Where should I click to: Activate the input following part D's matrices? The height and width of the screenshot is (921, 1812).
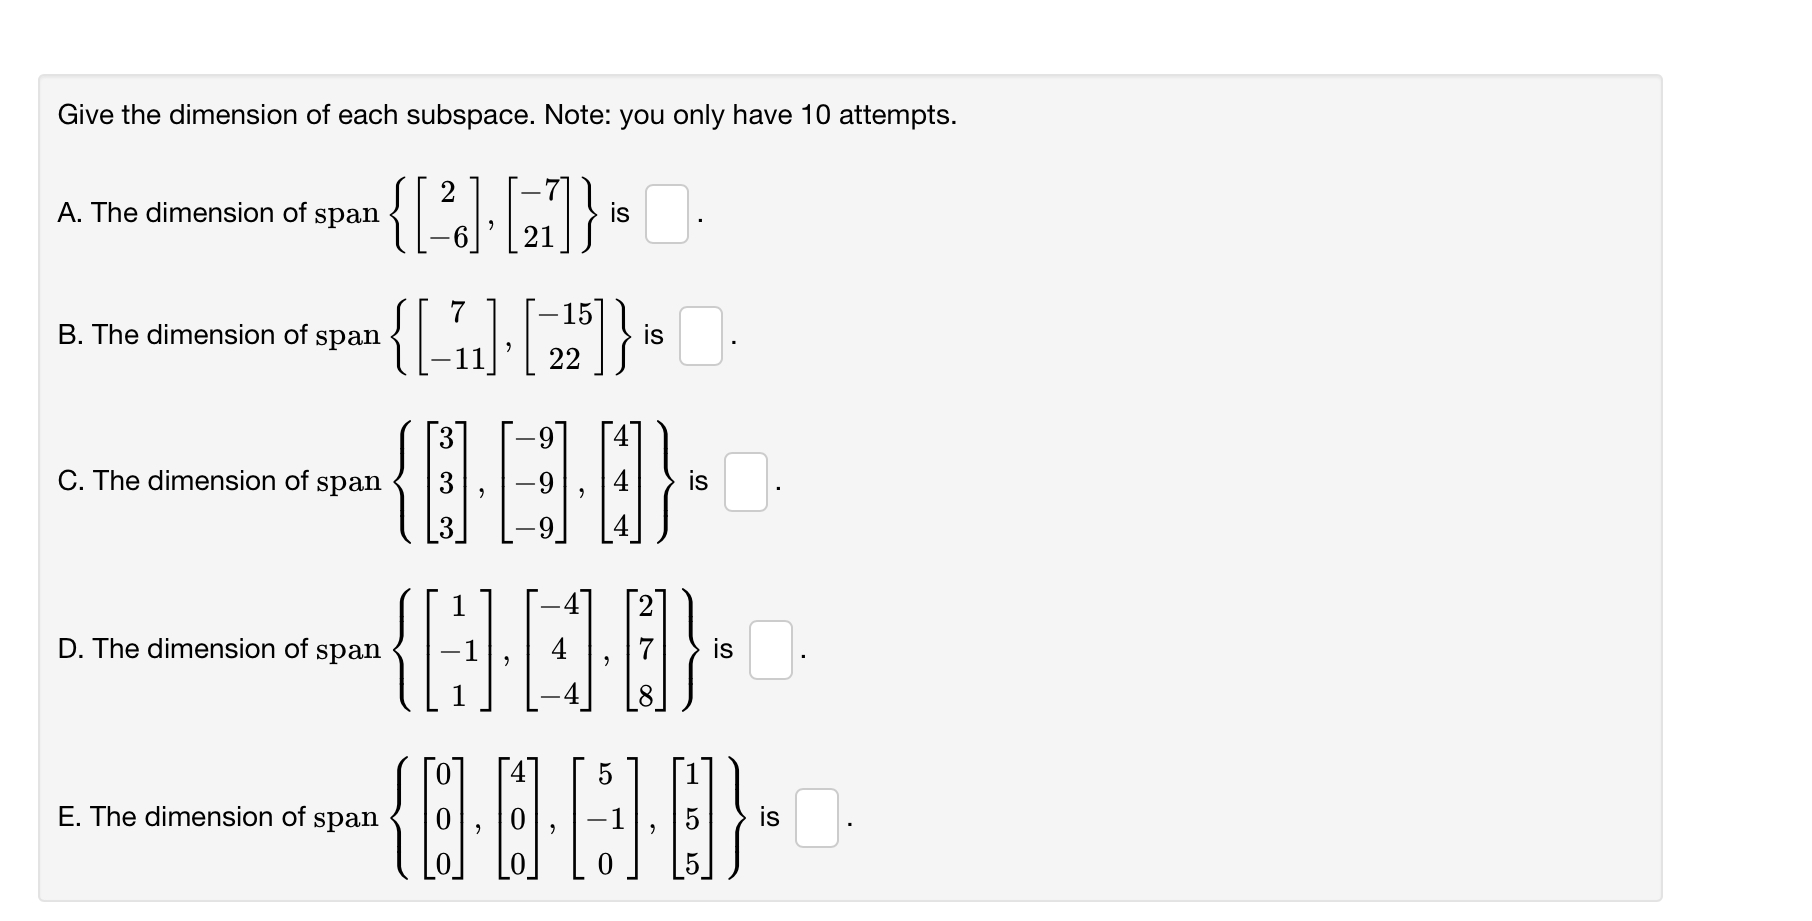[769, 649]
